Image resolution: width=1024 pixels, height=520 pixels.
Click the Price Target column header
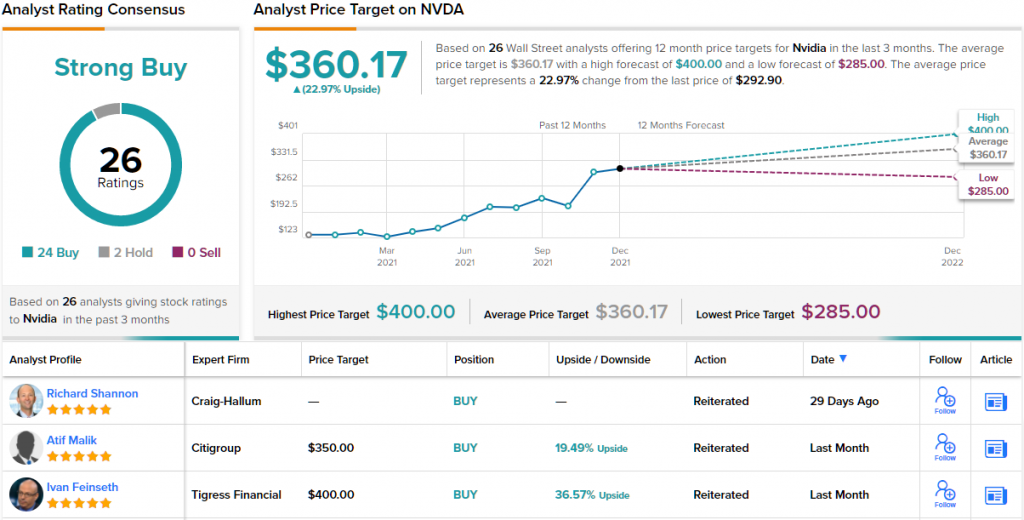click(x=338, y=359)
